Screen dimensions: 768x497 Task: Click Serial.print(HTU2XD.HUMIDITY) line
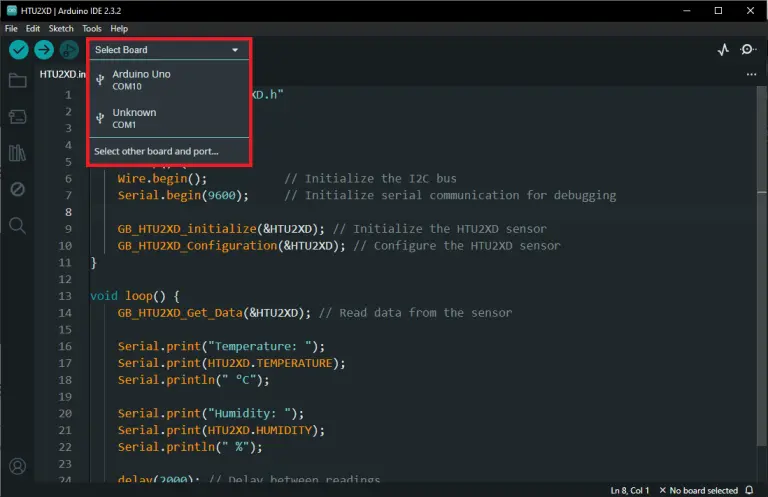pyautogui.click(x=221, y=430)
